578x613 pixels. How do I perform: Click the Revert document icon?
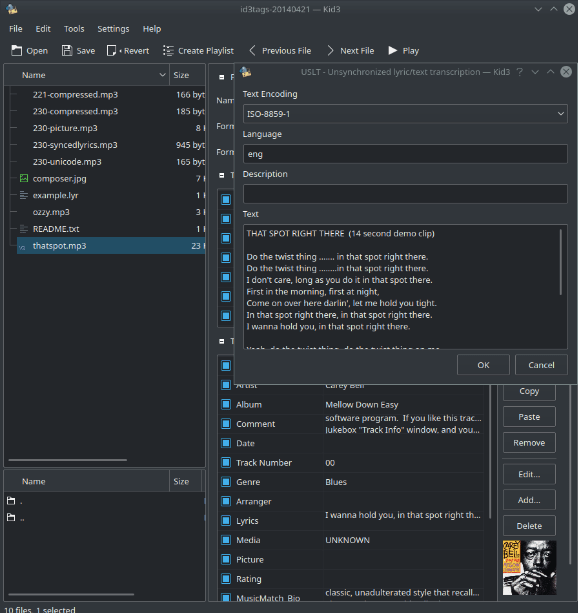(111, 50)
